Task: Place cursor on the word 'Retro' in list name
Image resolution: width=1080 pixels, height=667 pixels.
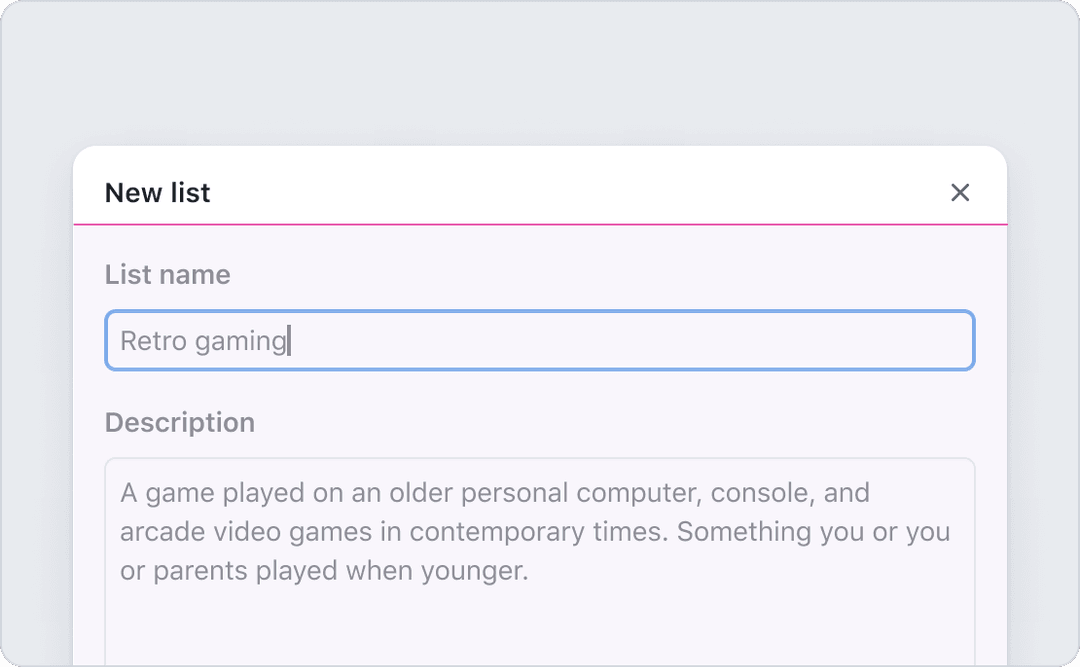Action: pos(154,340)
